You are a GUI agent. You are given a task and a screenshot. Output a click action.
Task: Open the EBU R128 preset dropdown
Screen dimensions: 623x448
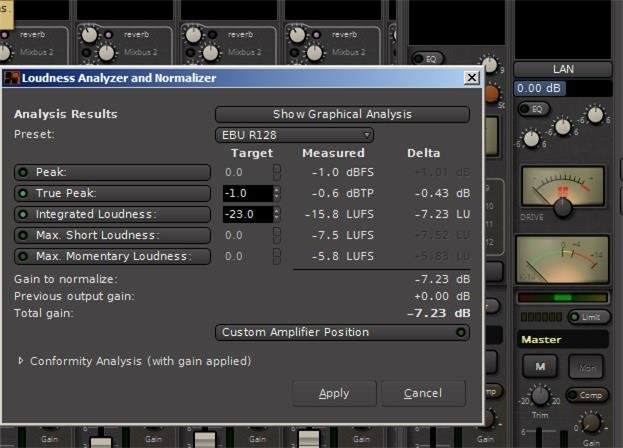[294, 135]
